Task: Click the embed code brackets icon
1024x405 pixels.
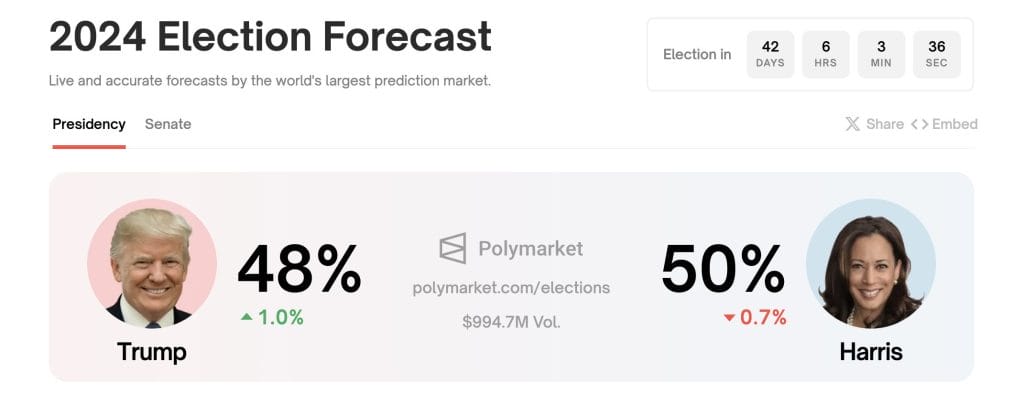Action: click(x=919, y=124)
